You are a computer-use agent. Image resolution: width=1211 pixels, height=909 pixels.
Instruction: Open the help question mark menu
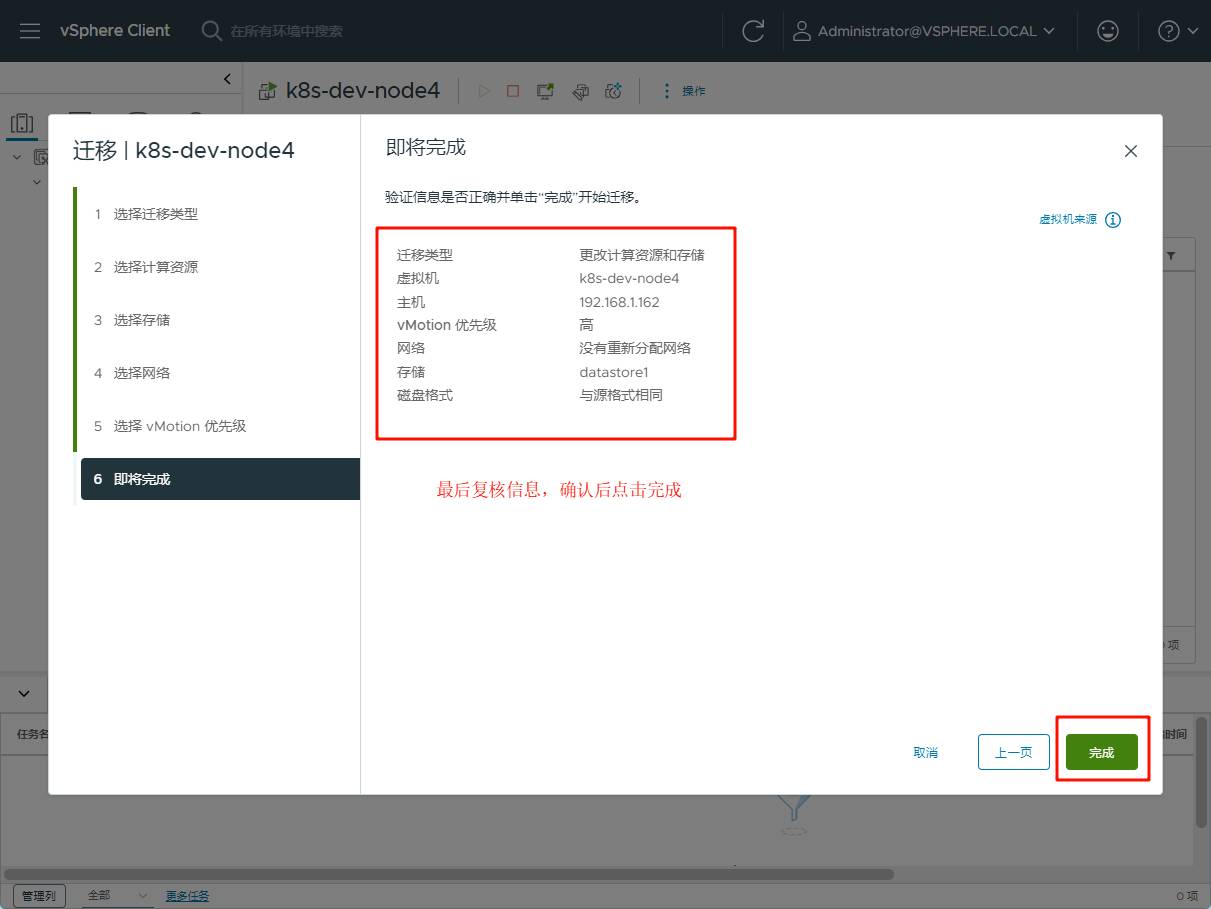pyautogui.click(x=1177, y=31)
